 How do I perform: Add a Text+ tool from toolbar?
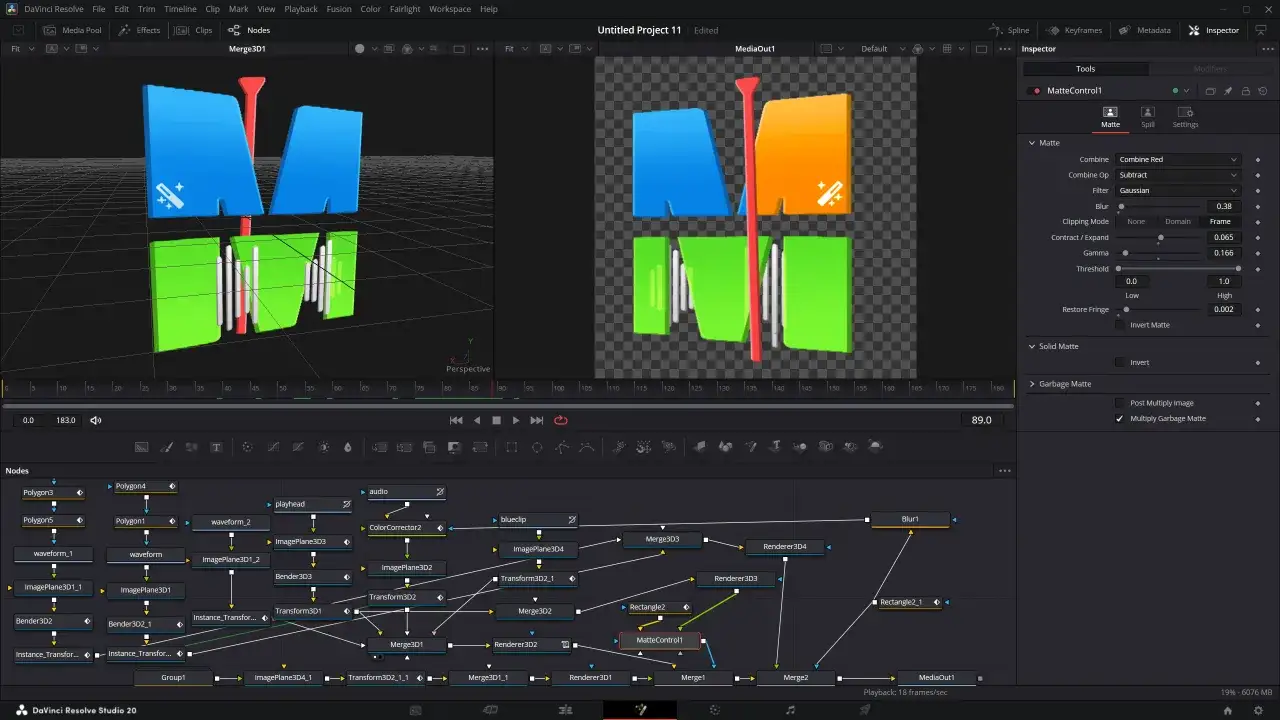[216, 447]
